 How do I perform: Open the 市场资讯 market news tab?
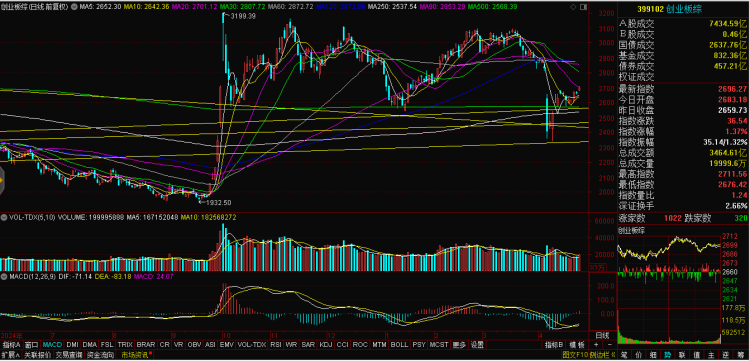(136, 355)
